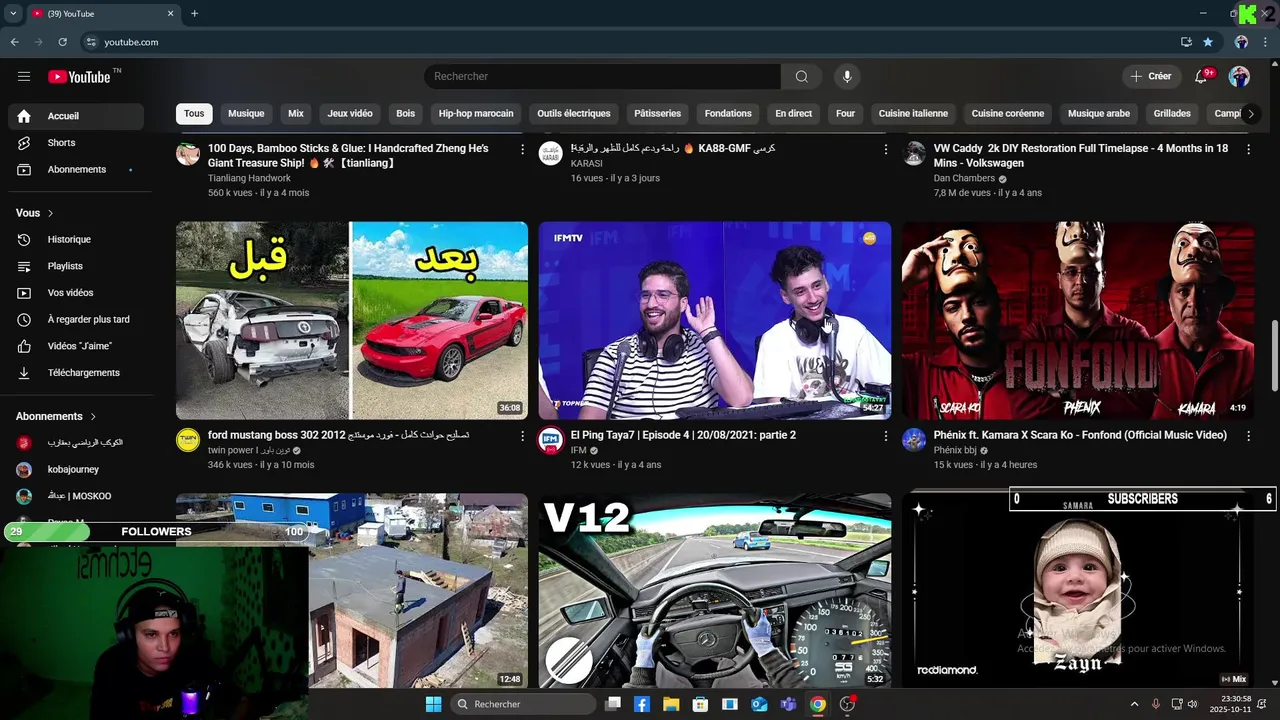Screen dimensions: 1280x720
Task: Click the search magnifier button
Action: [801, 77]
